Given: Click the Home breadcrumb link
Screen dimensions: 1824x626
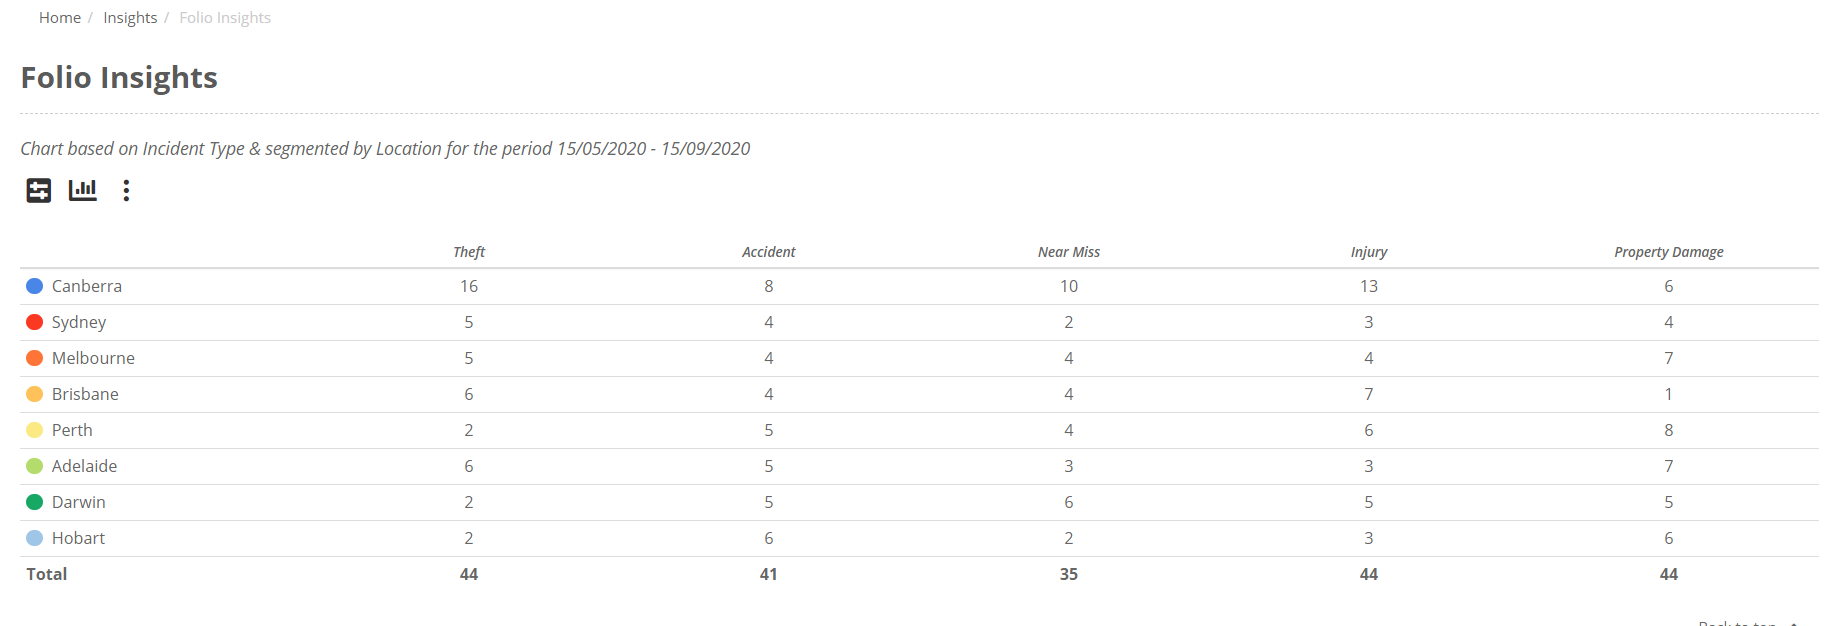Looking at the screenshot, I should point(60,18).
